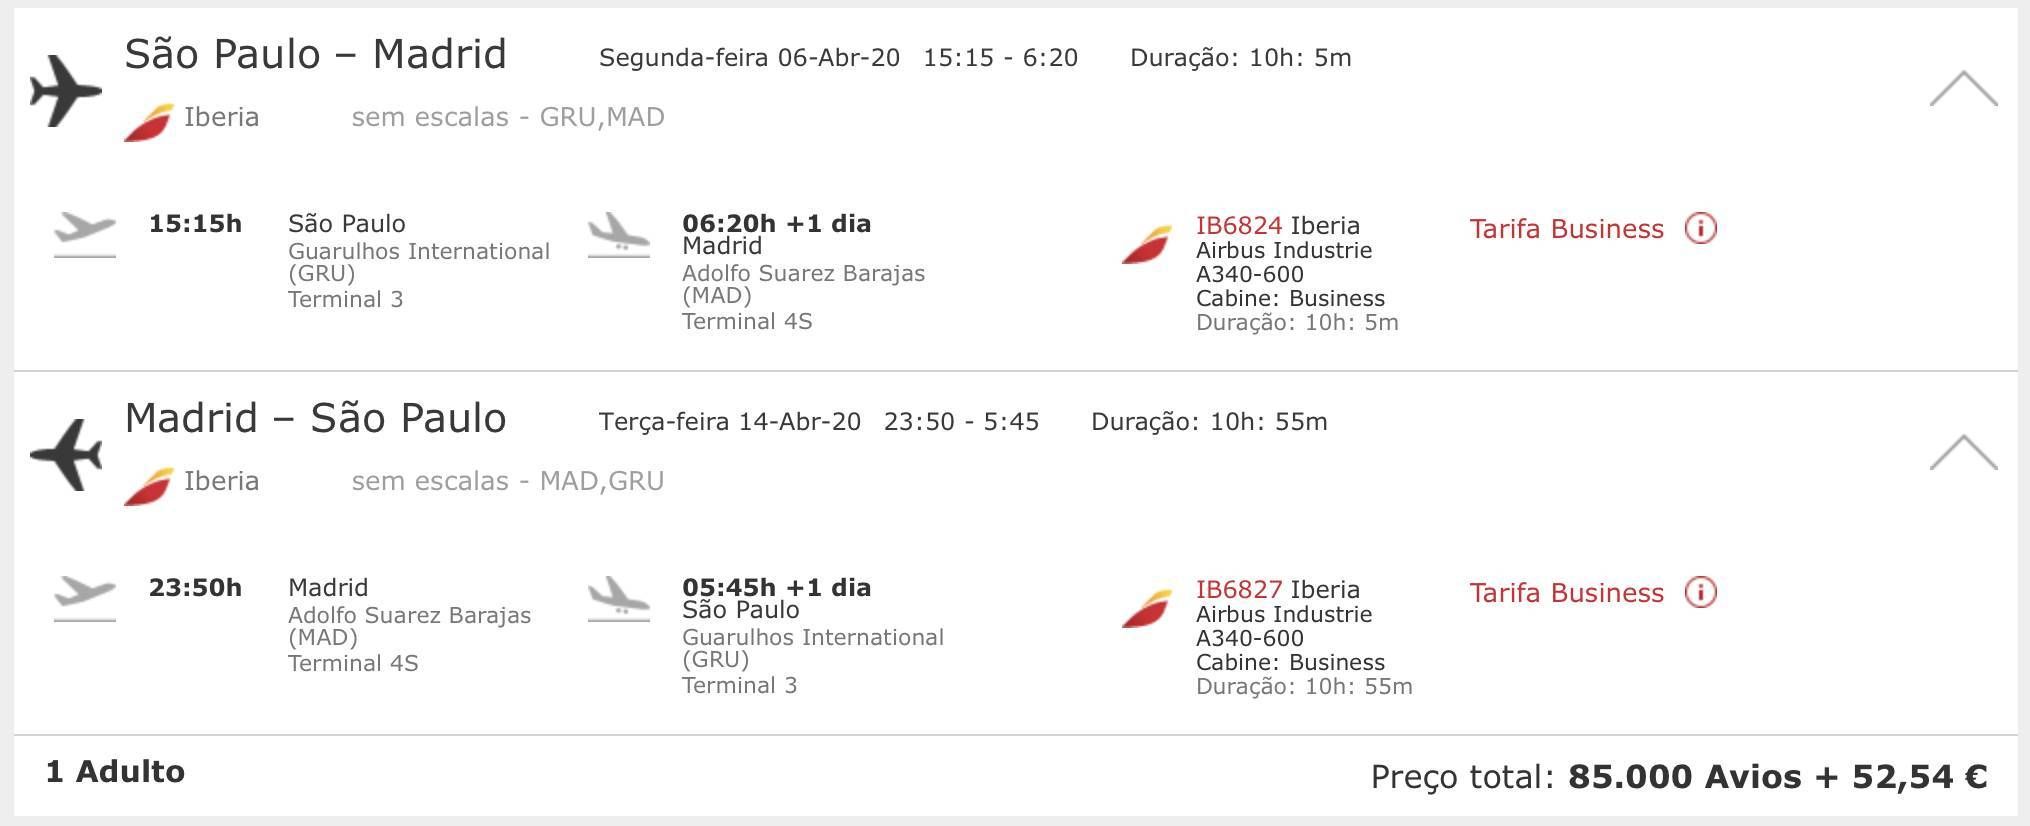Image resolution: width=2030 pixels, height=826 pixels.
Task: Click the outbound flight airplane icon
Action: coord(66,91)
